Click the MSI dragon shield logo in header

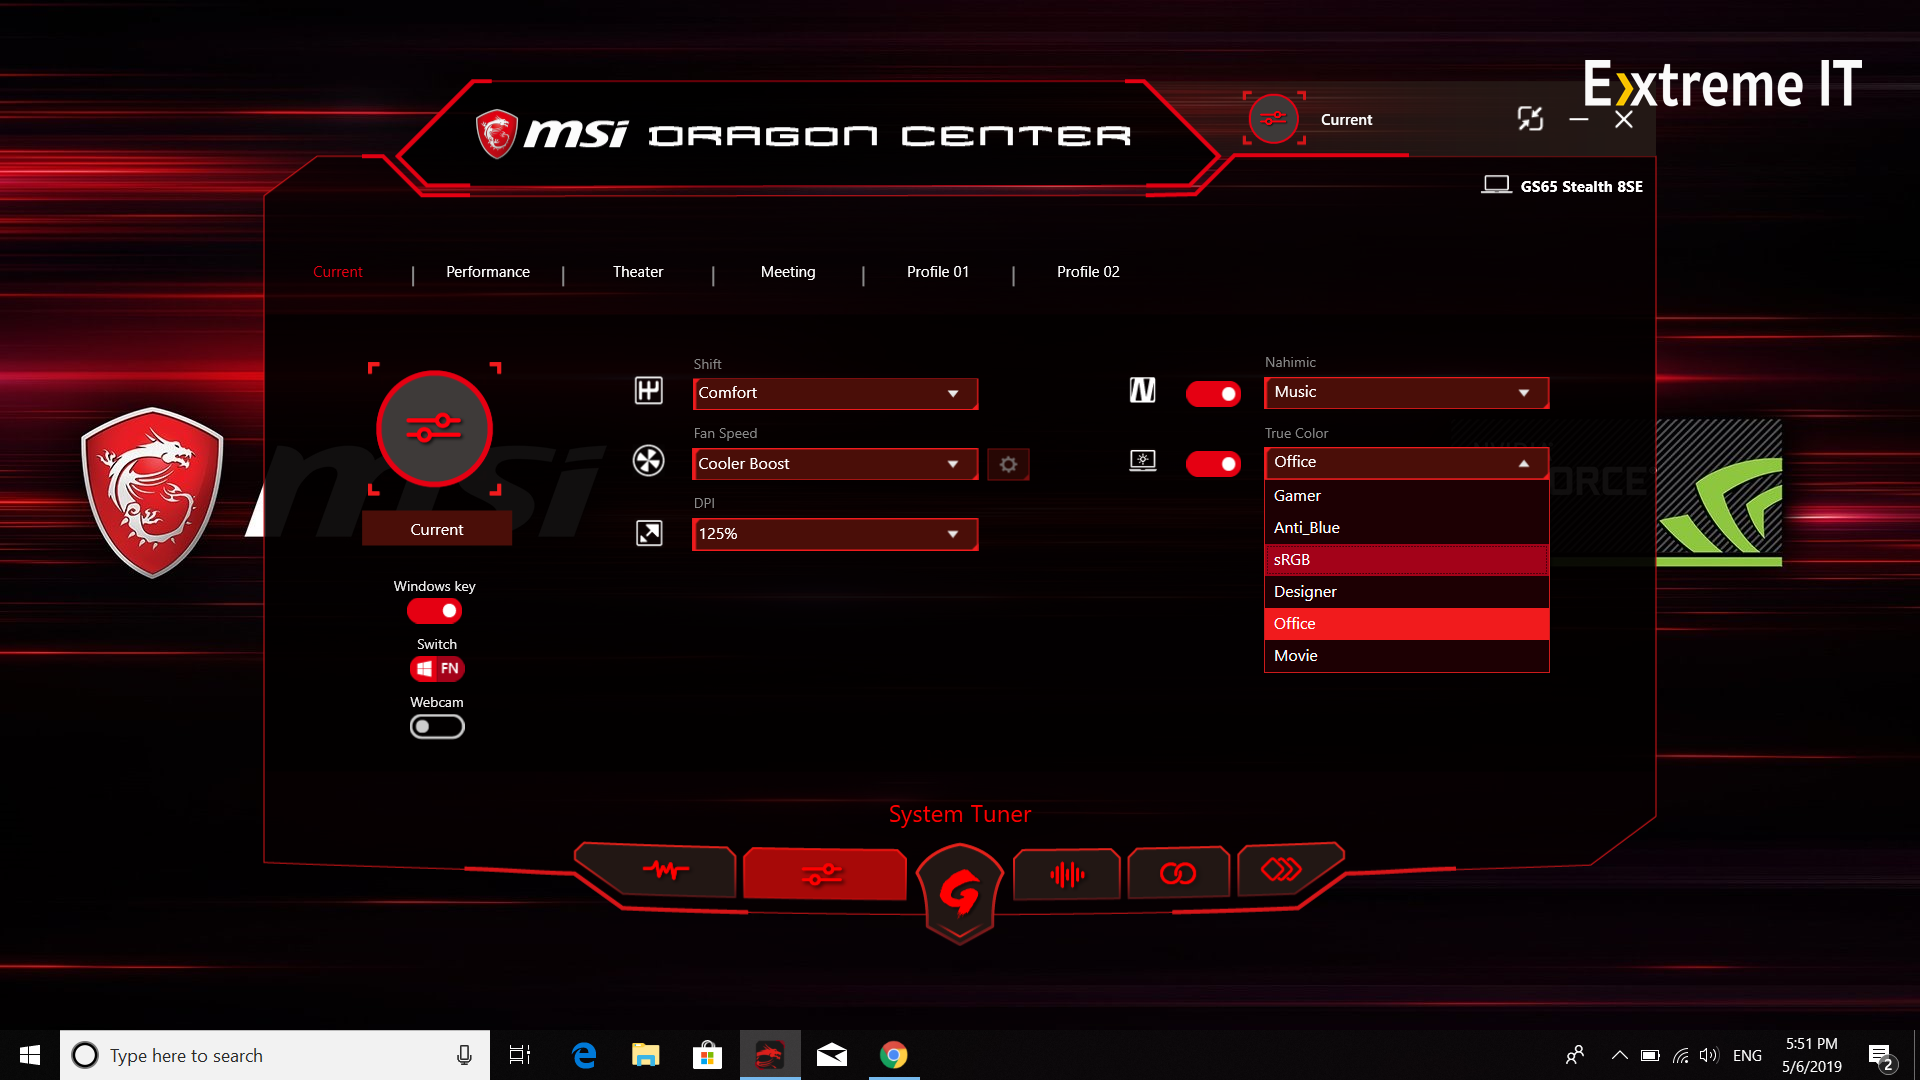click(496, 134)
